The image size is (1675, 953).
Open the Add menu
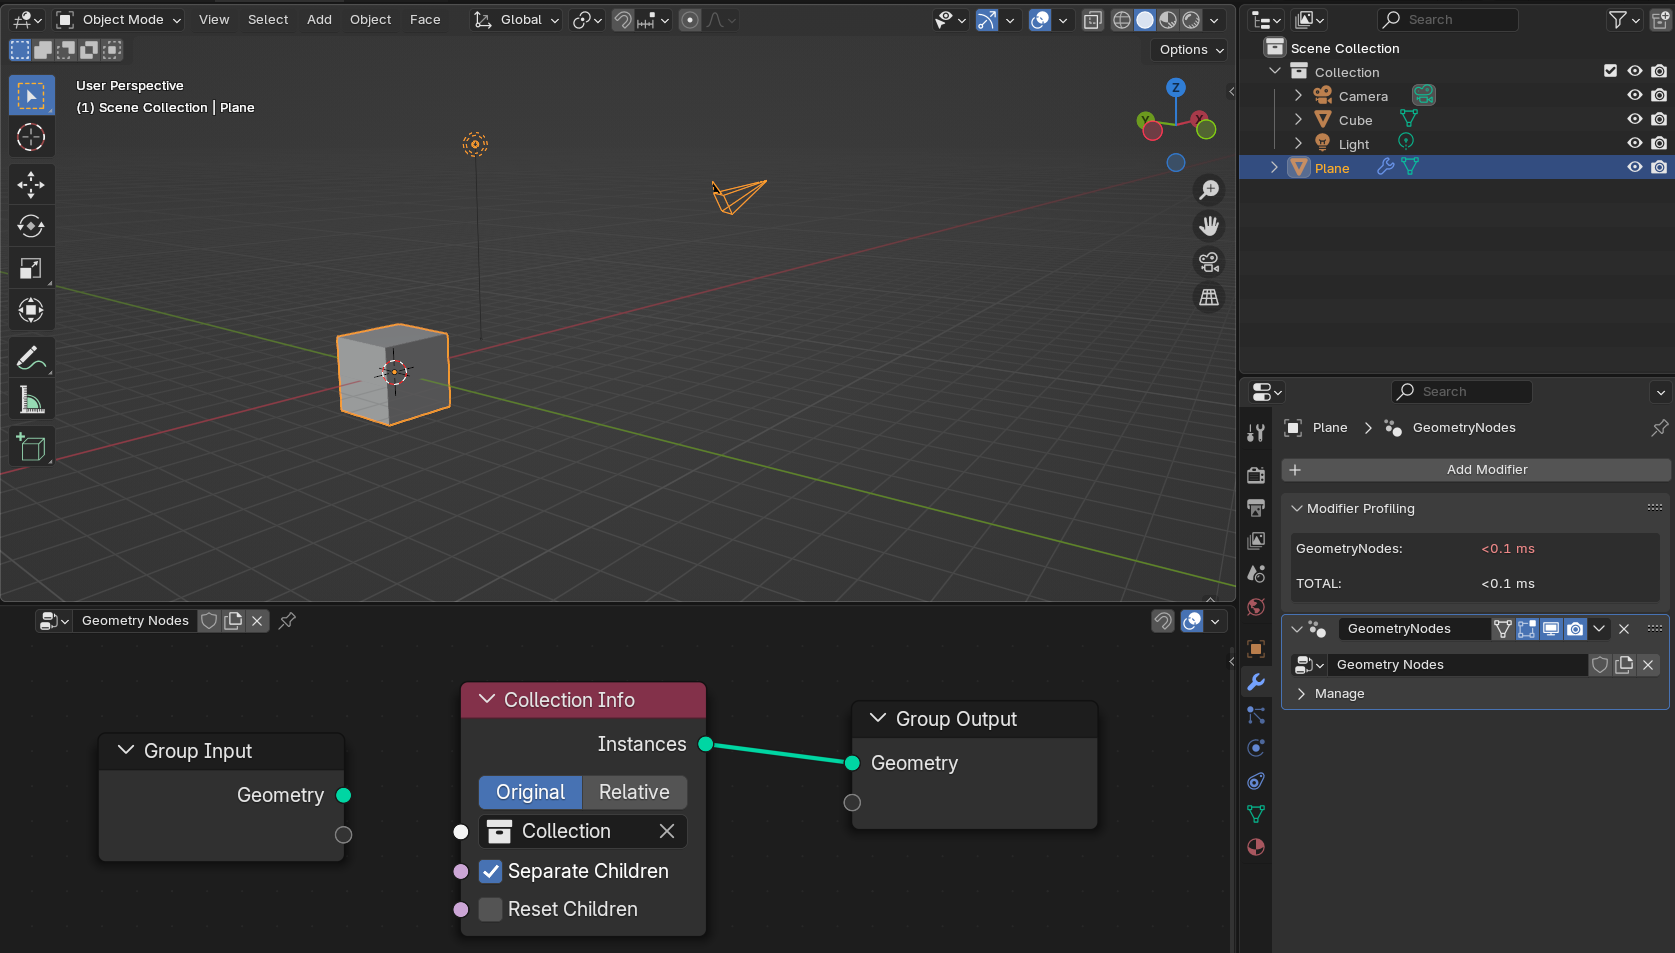click(319, 20)
